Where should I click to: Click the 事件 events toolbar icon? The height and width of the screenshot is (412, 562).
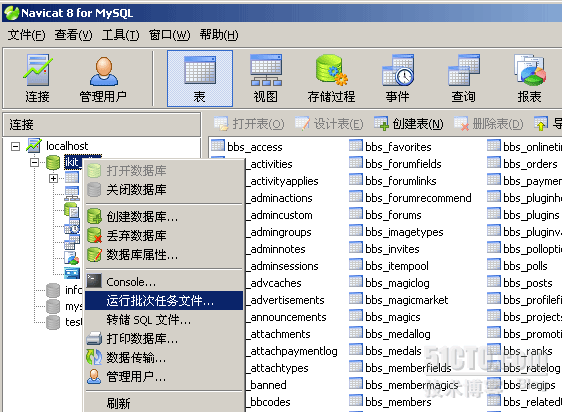[397, 79]
